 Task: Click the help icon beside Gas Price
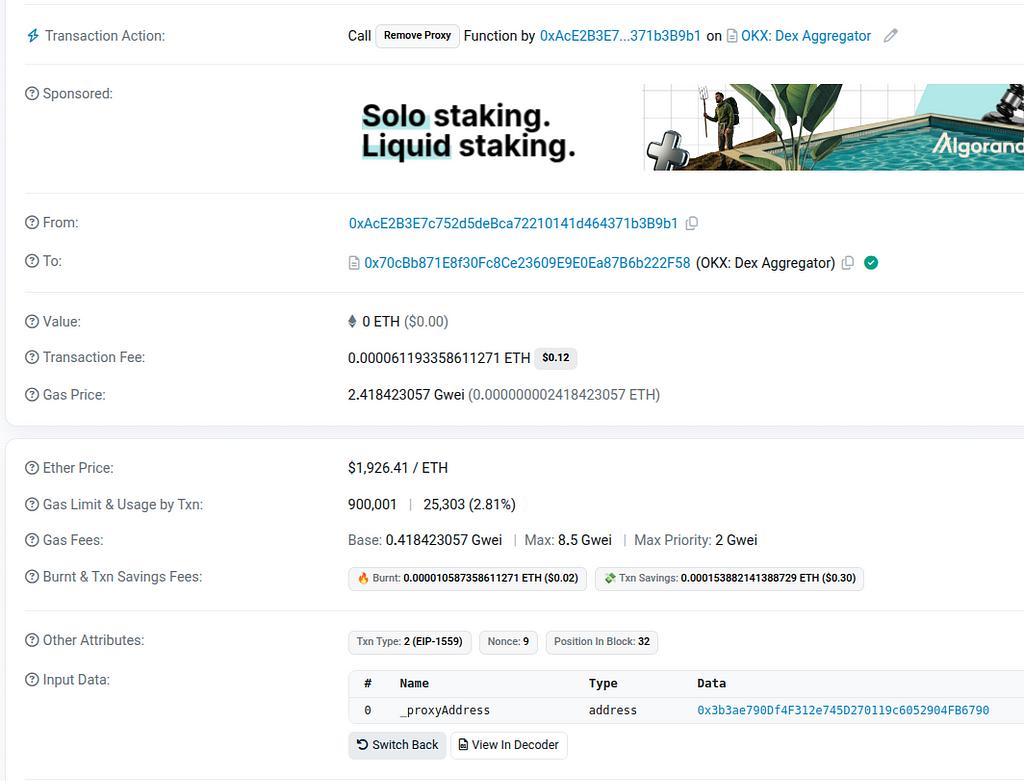(32, 395)
